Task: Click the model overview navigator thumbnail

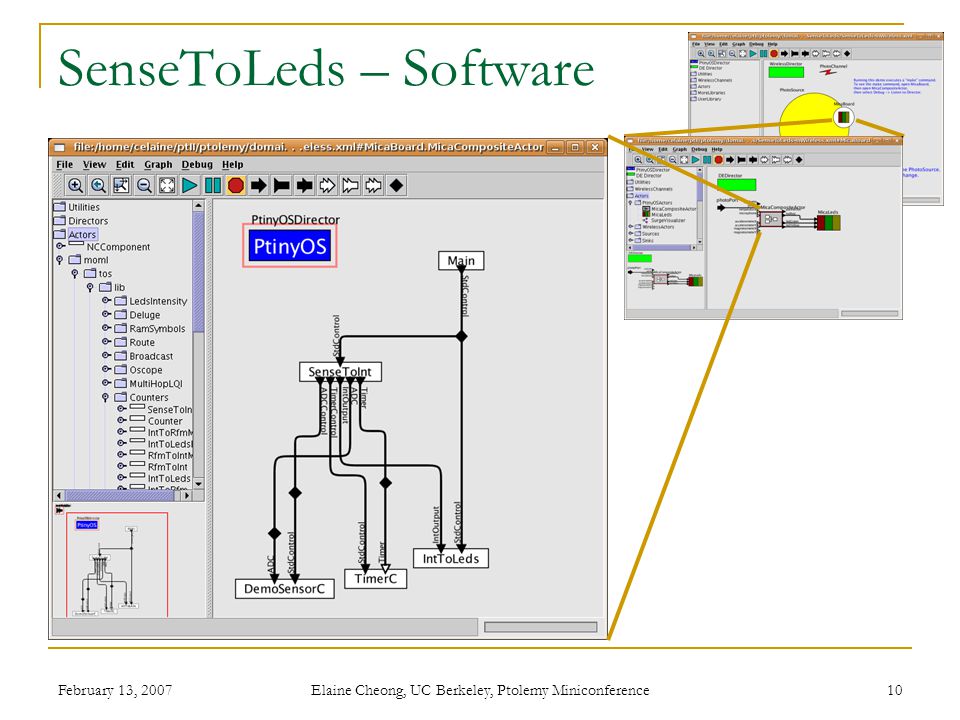Action: coord(117,564)
